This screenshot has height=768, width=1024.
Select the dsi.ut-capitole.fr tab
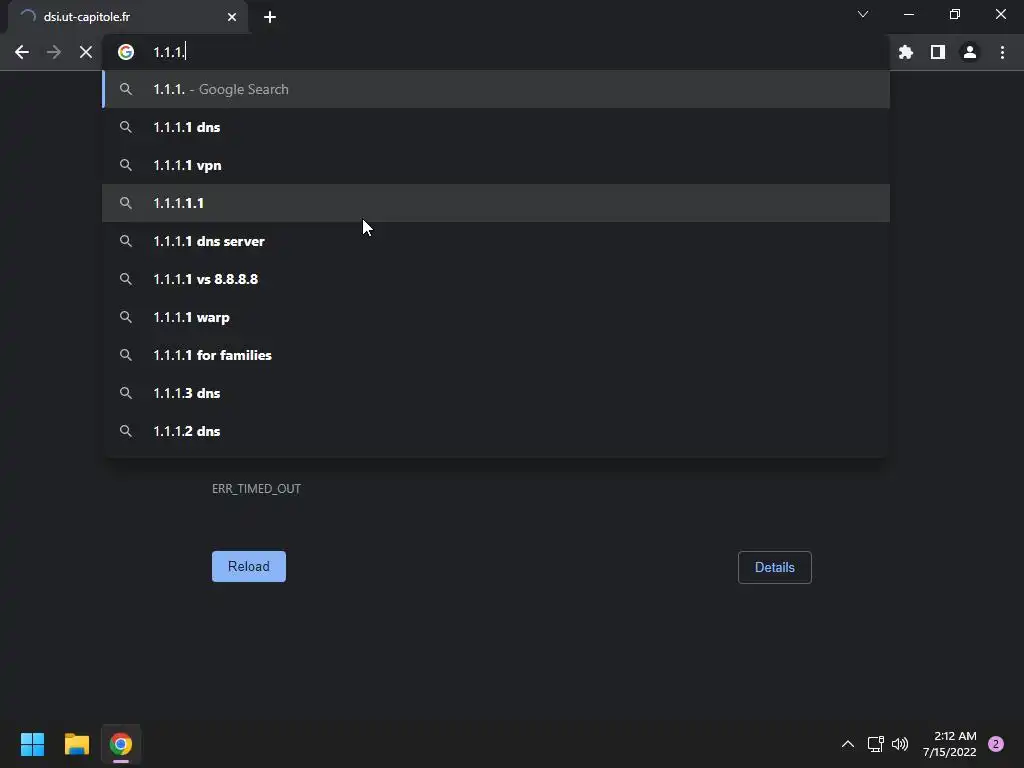pyautogui.click(x=128, y=17)
